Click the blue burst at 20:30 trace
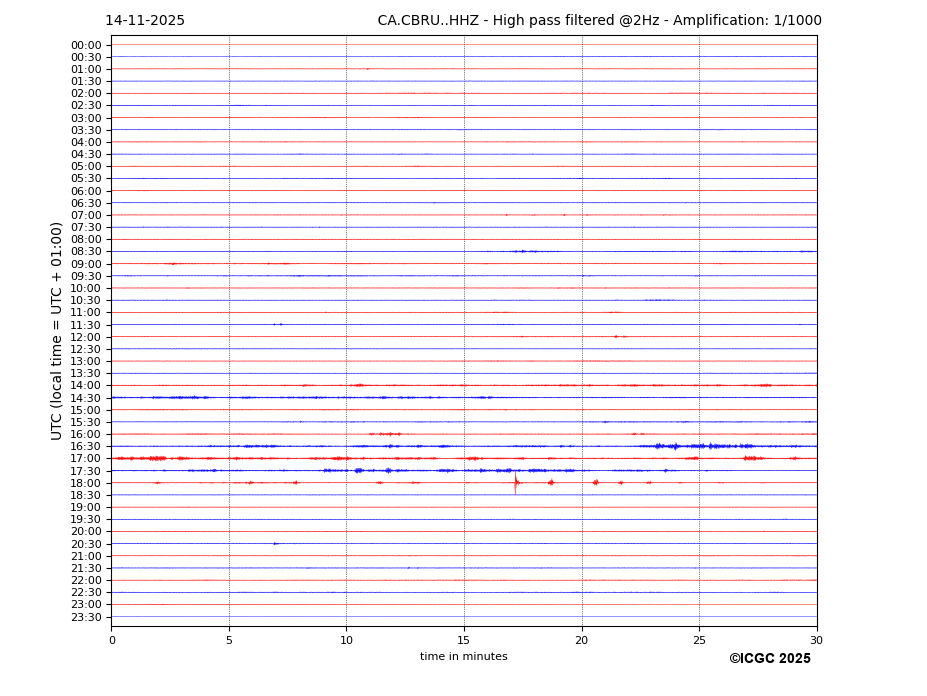927x696 pixels. pos(275,544)
